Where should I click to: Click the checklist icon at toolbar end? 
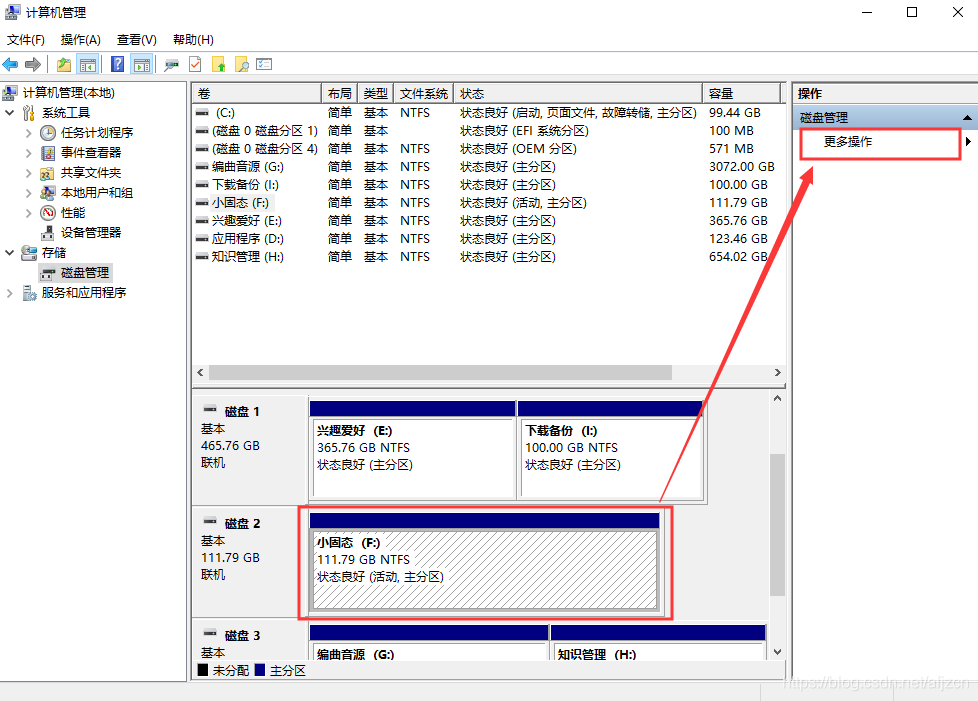264,65
